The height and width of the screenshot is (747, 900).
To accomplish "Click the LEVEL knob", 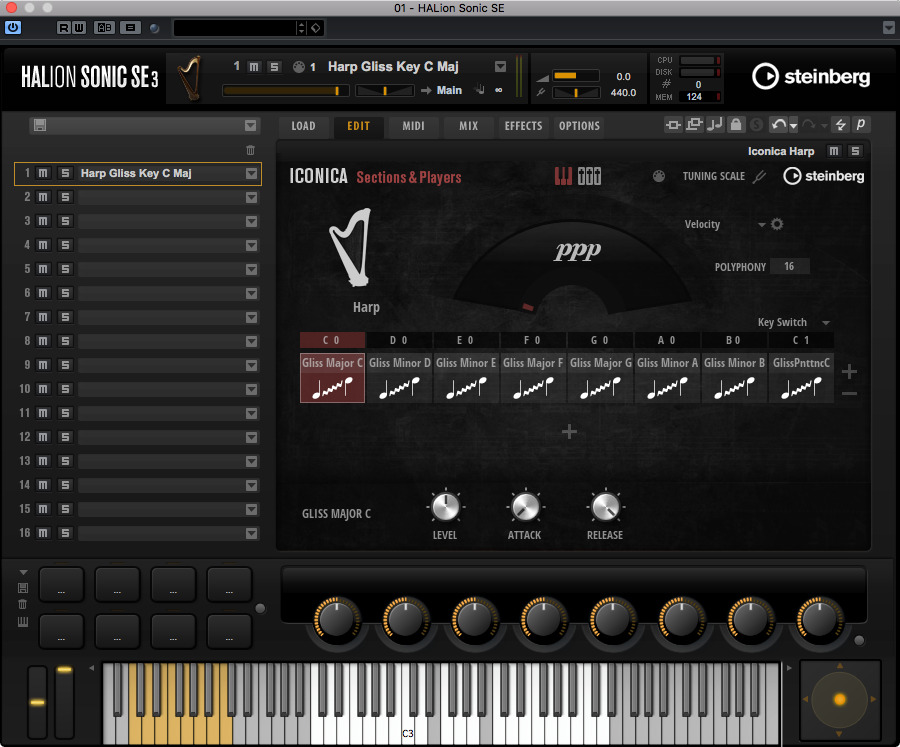I will (x=445, y=507).
